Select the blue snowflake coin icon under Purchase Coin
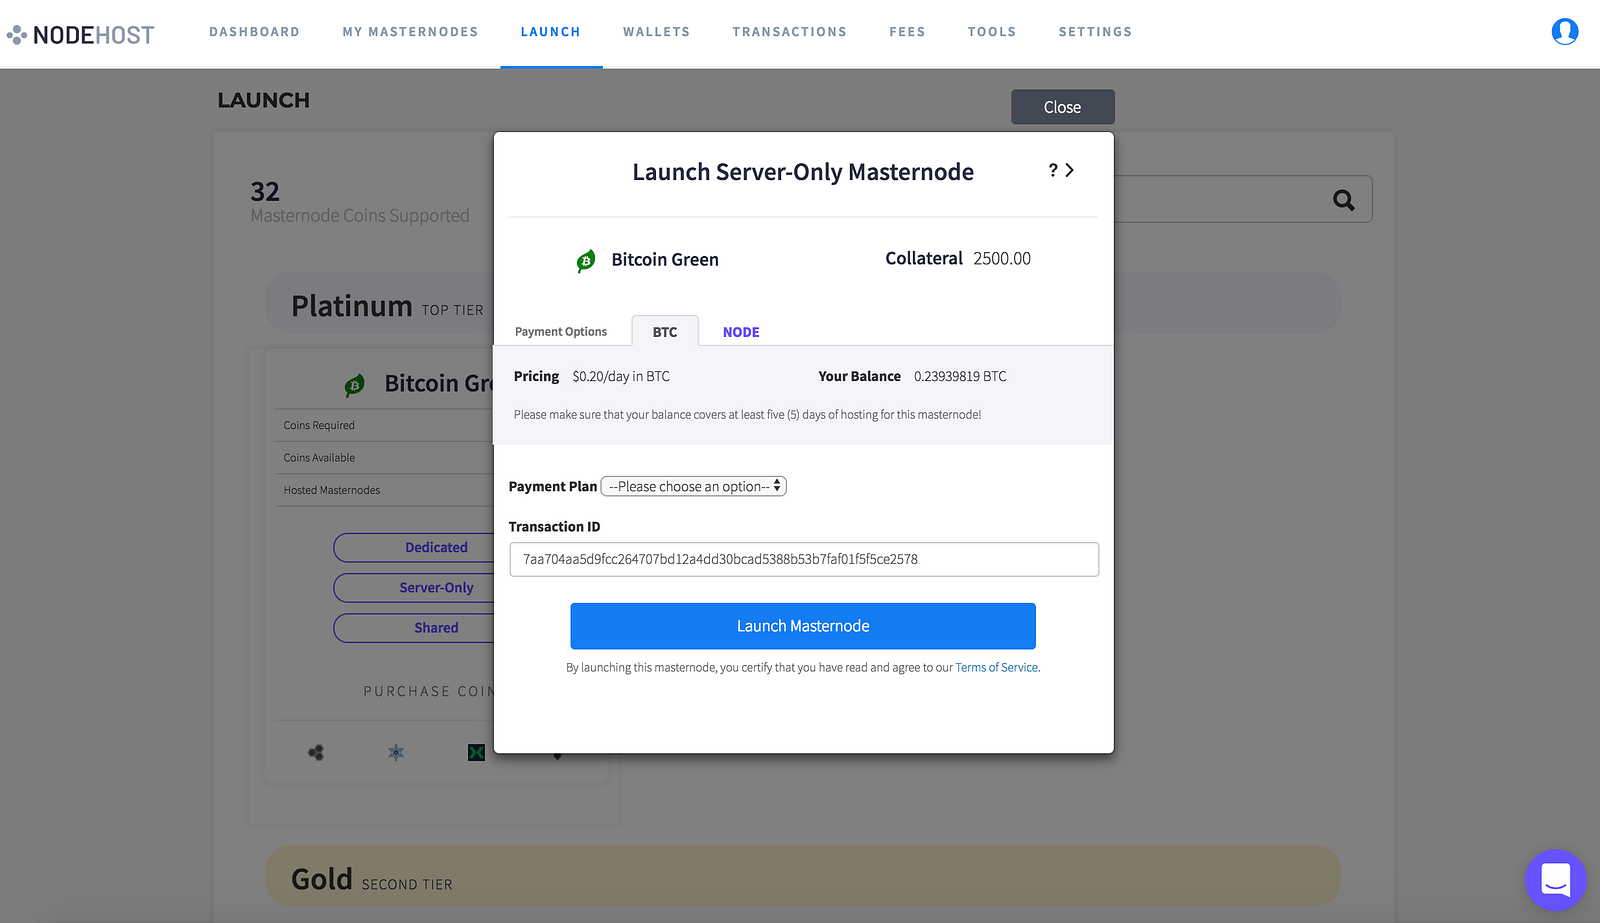1600x923 pixels. point(396,752)
